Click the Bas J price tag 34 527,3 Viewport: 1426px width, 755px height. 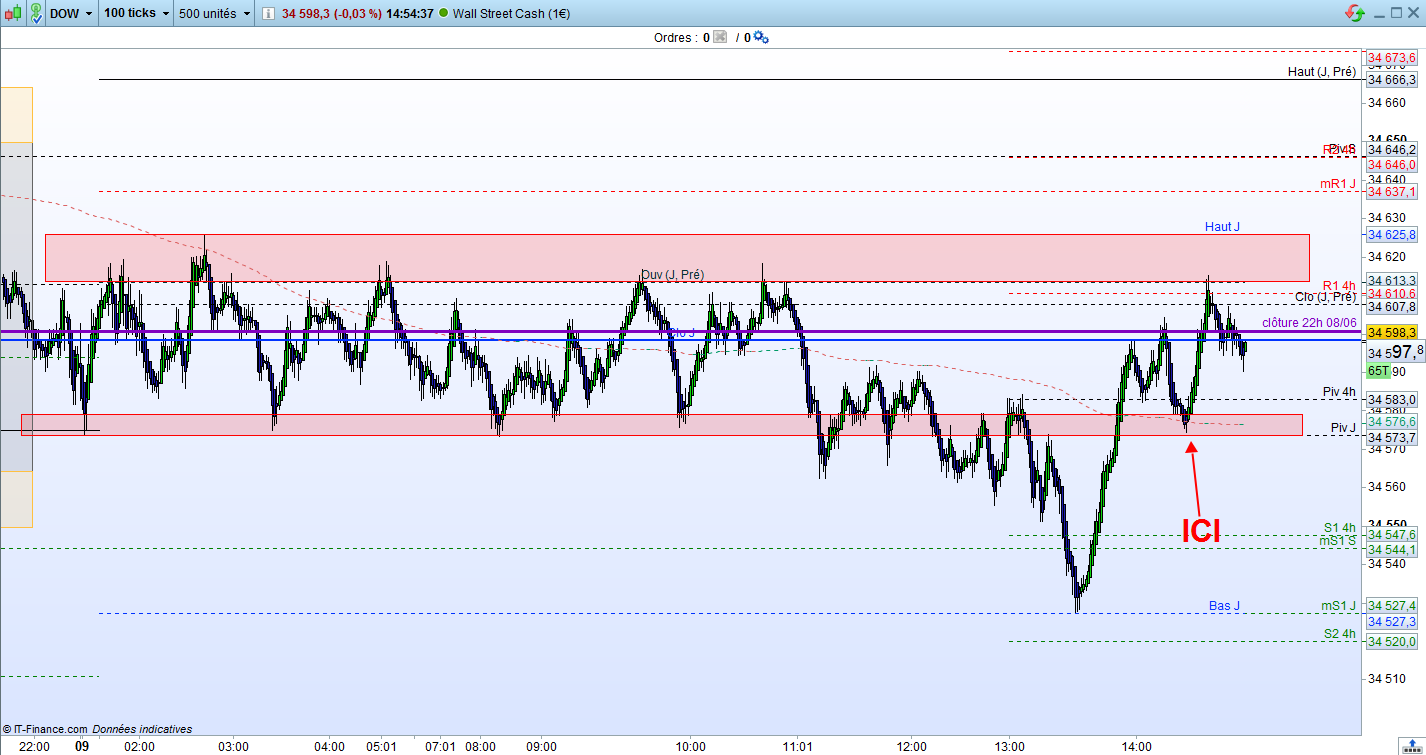click(x=1393, y=621)
